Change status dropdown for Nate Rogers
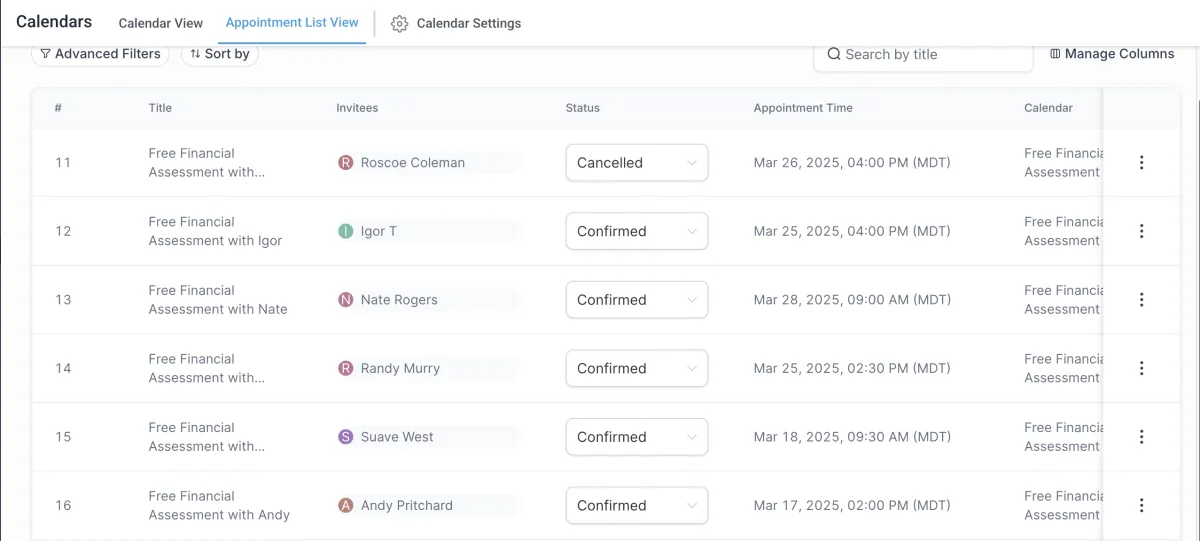 point(636,300)
